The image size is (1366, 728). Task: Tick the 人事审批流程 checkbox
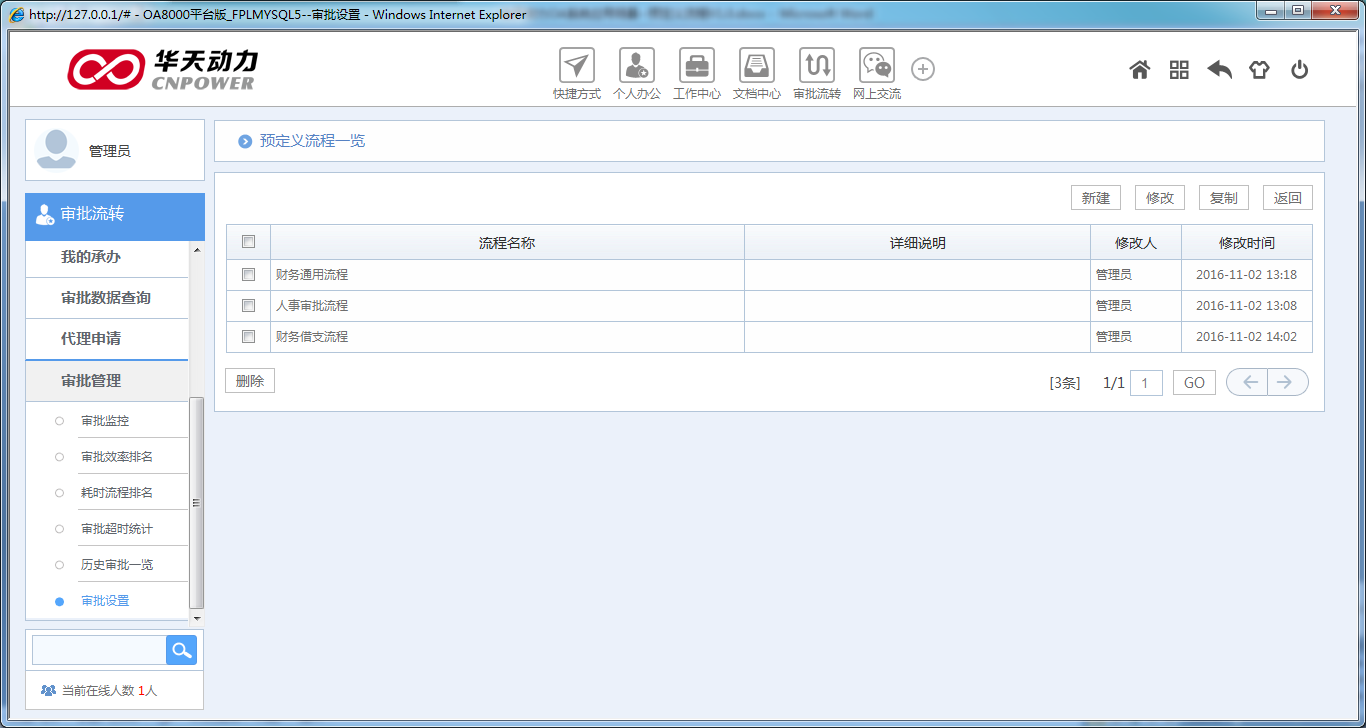coord(249,306)
